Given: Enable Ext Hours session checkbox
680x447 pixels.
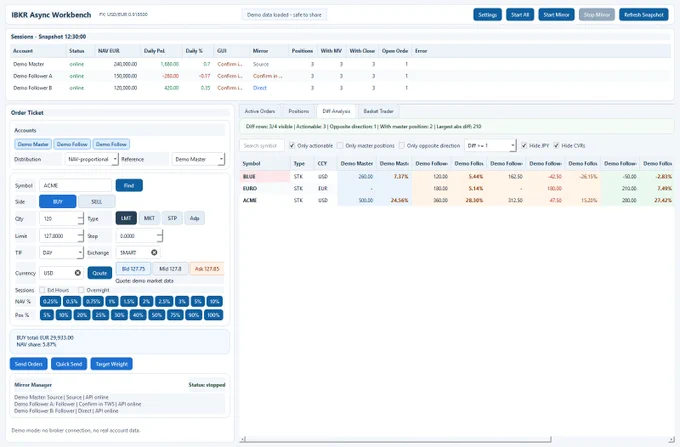Looking at the screenshot, I should [x=42, y=290].
